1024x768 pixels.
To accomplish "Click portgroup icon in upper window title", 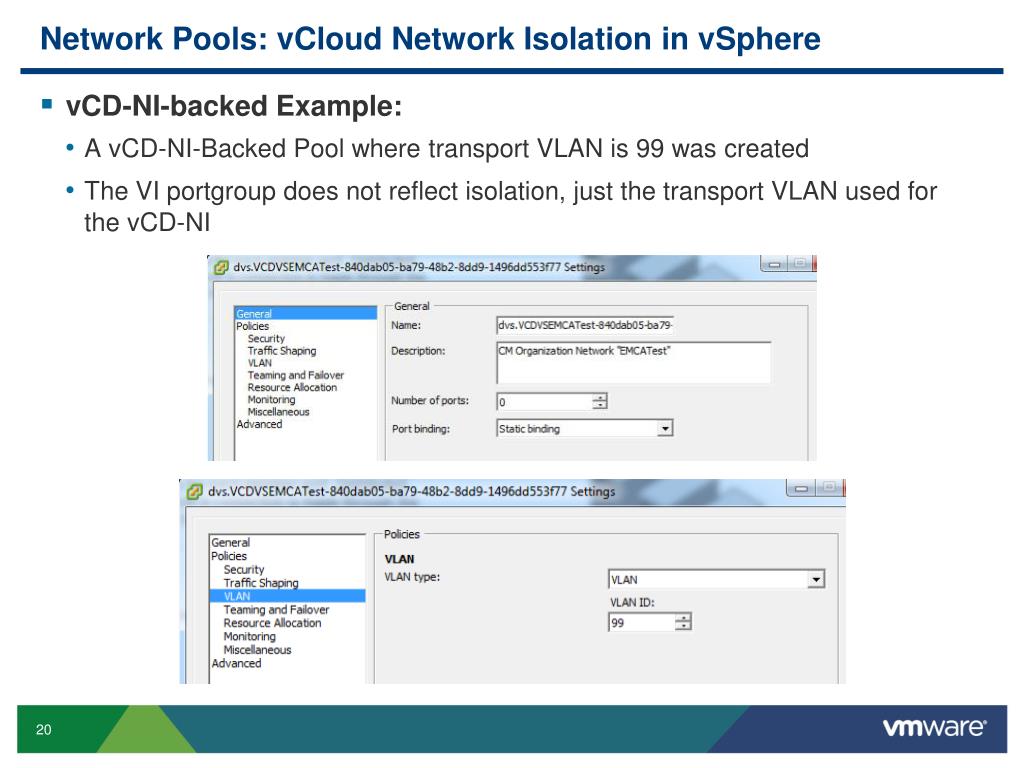I will coord(221,267).
